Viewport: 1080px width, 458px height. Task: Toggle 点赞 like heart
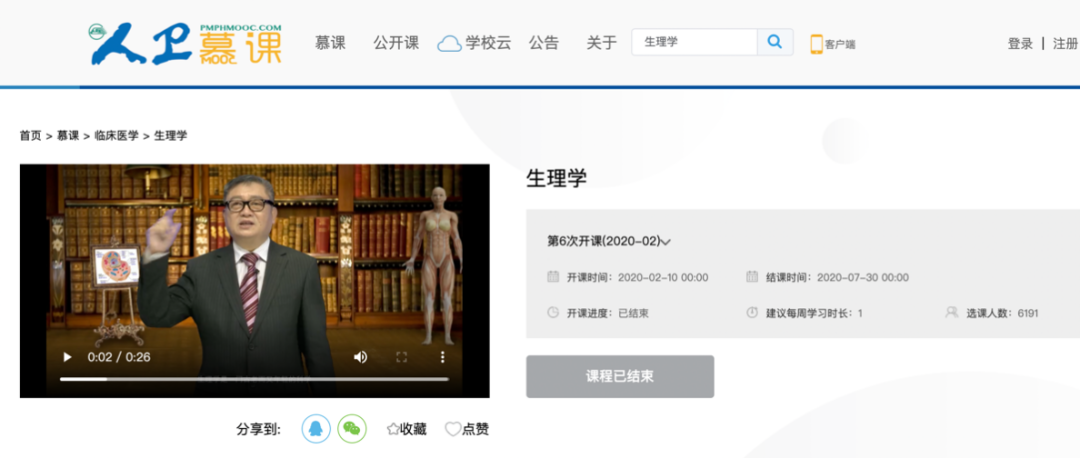[467, 429]
